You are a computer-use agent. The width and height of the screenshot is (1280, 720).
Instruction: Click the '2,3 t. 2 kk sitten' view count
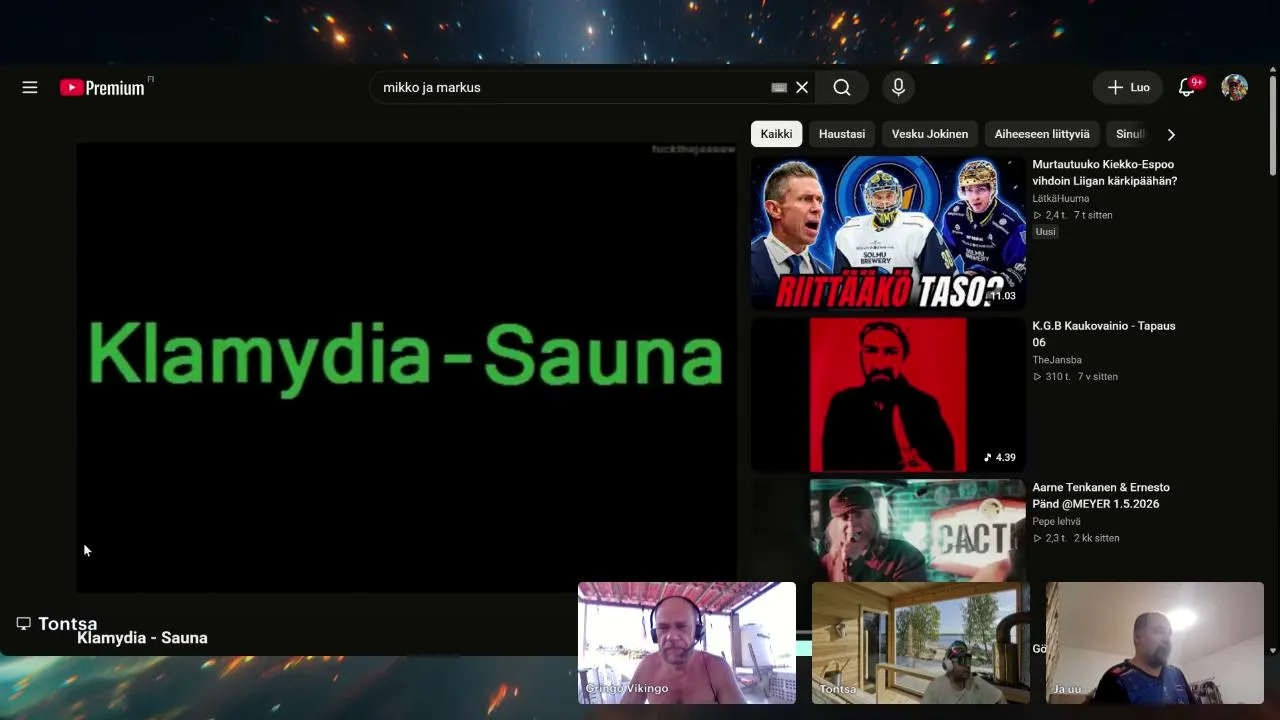point(1076,538)
